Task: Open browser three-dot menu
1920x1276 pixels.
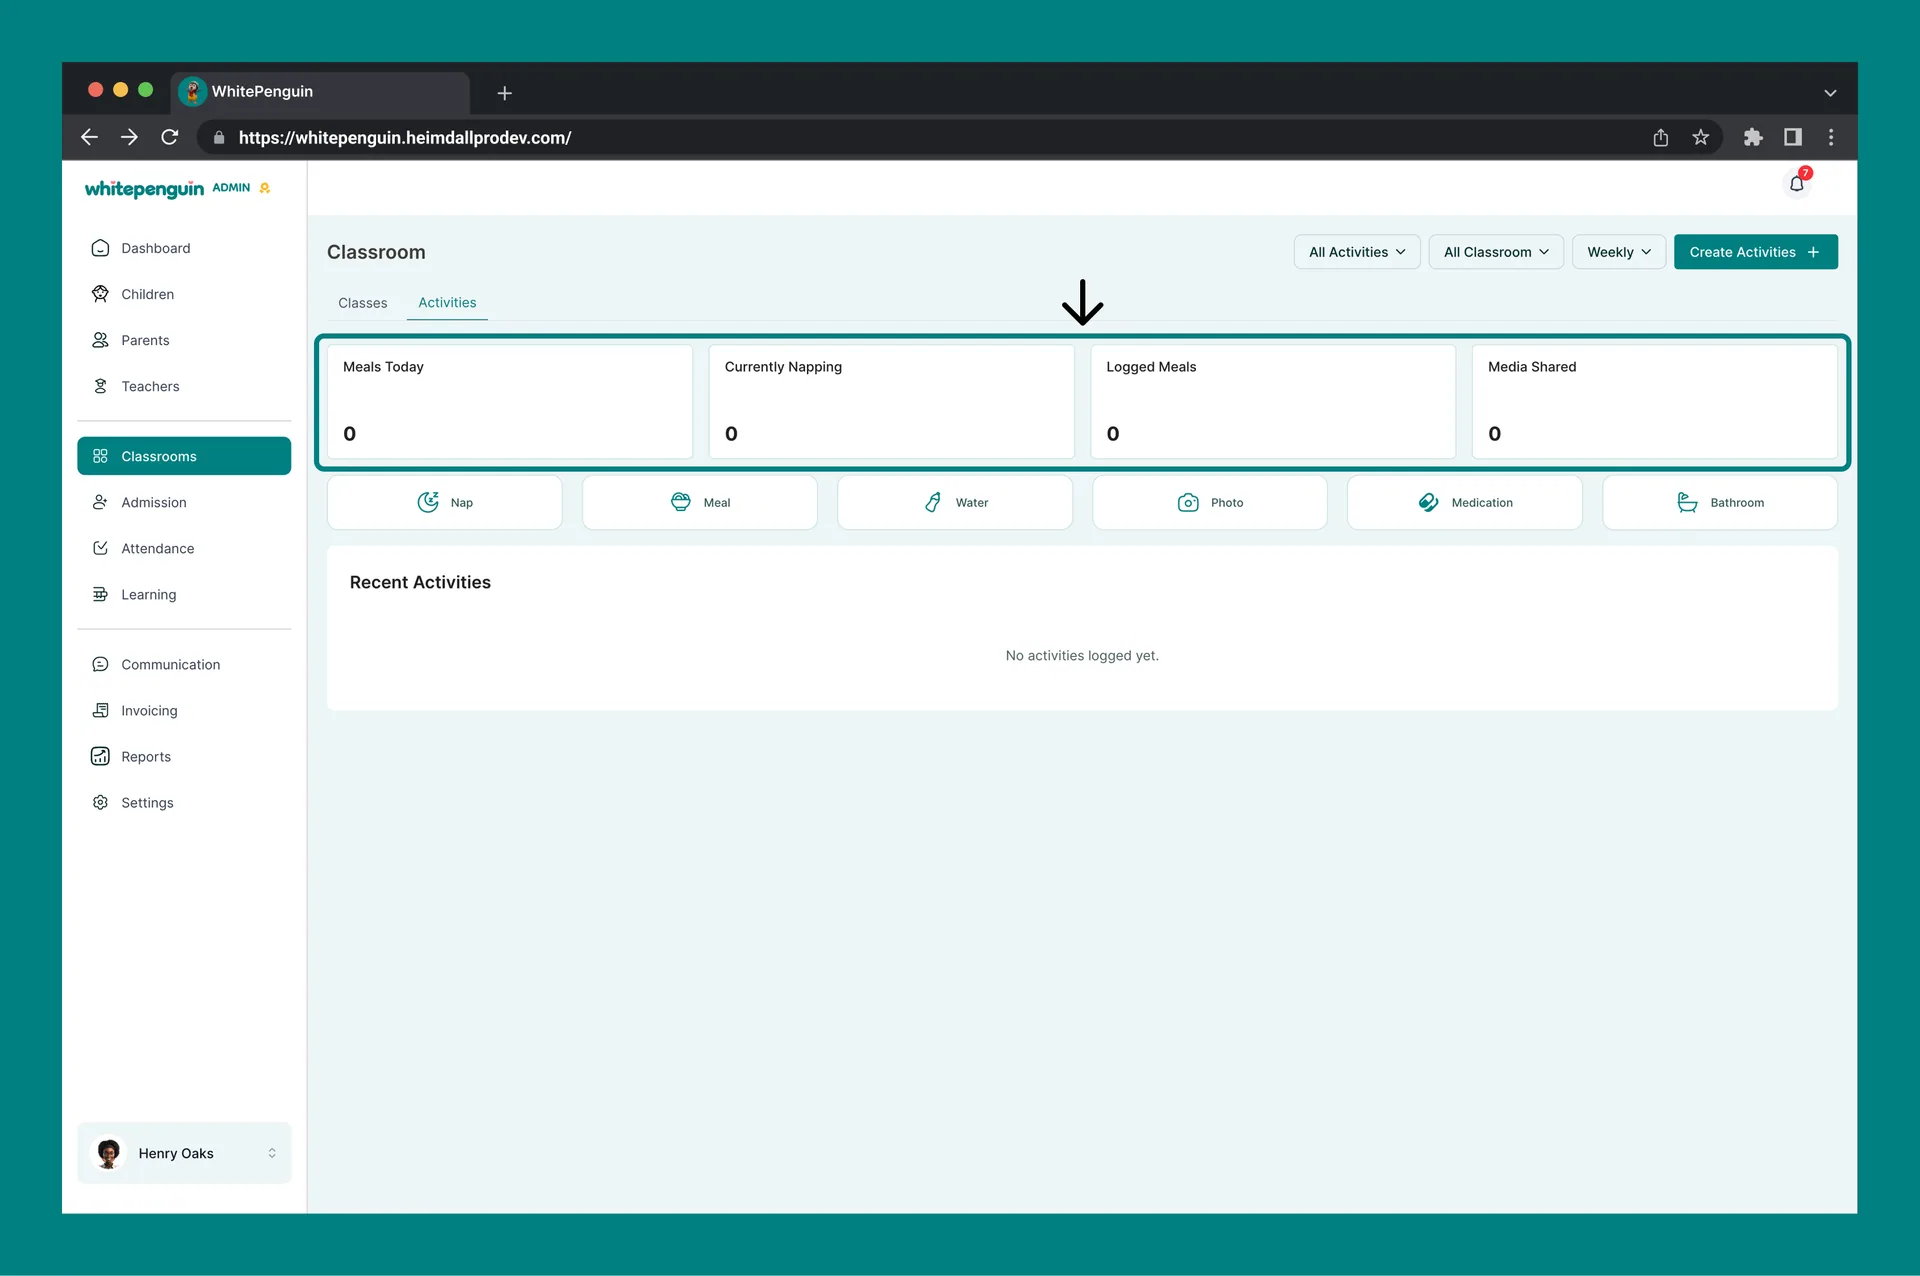Action: click(x=1831, y=137)
